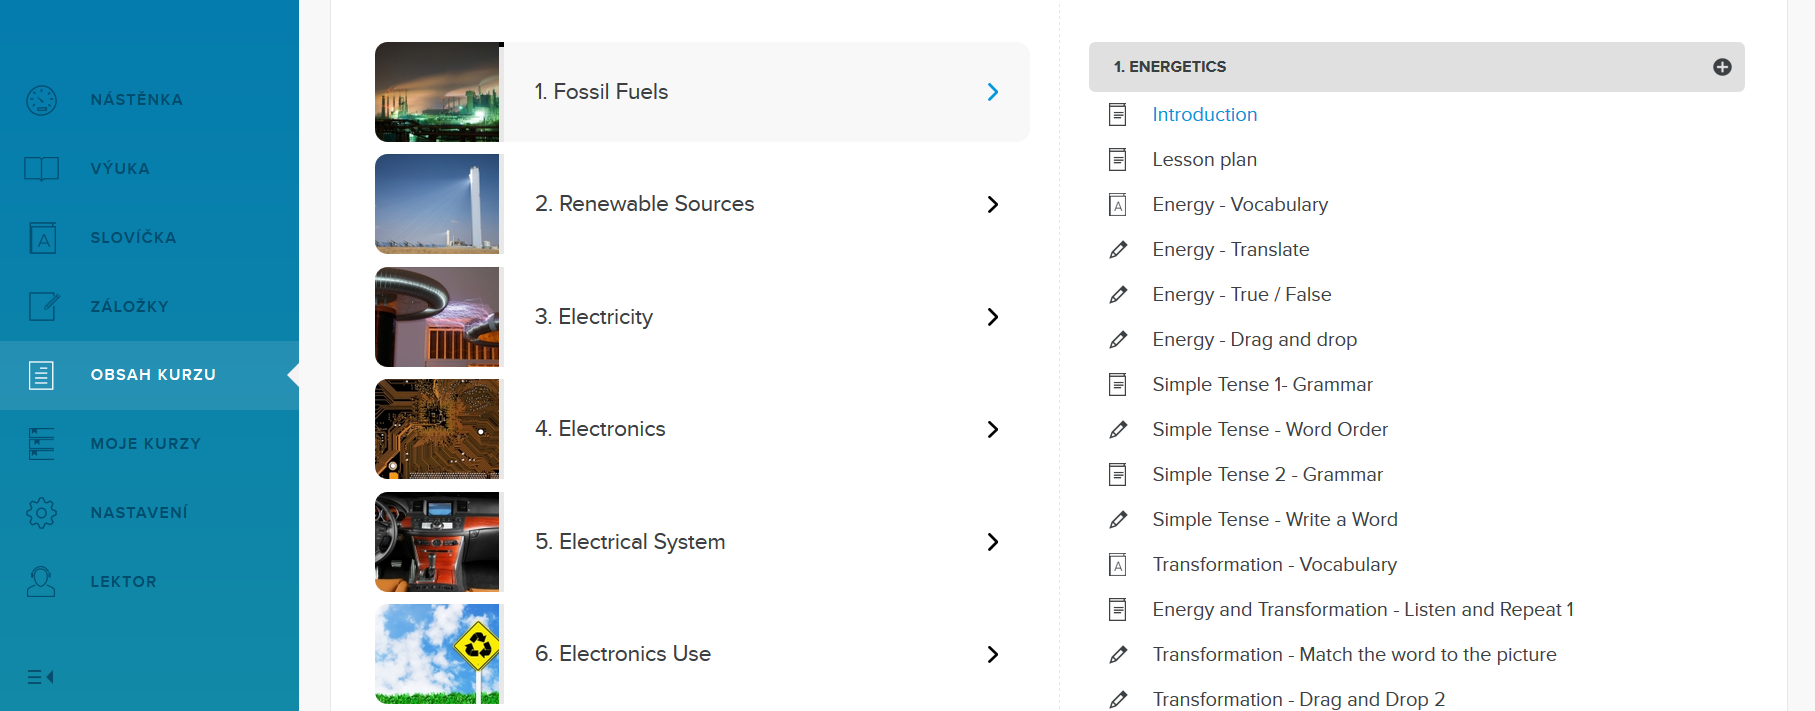Image resolution: width=1815 pixels, height=711 pixels.
Task: Click the Moje kurzy list icon
Action: [41, 444]
